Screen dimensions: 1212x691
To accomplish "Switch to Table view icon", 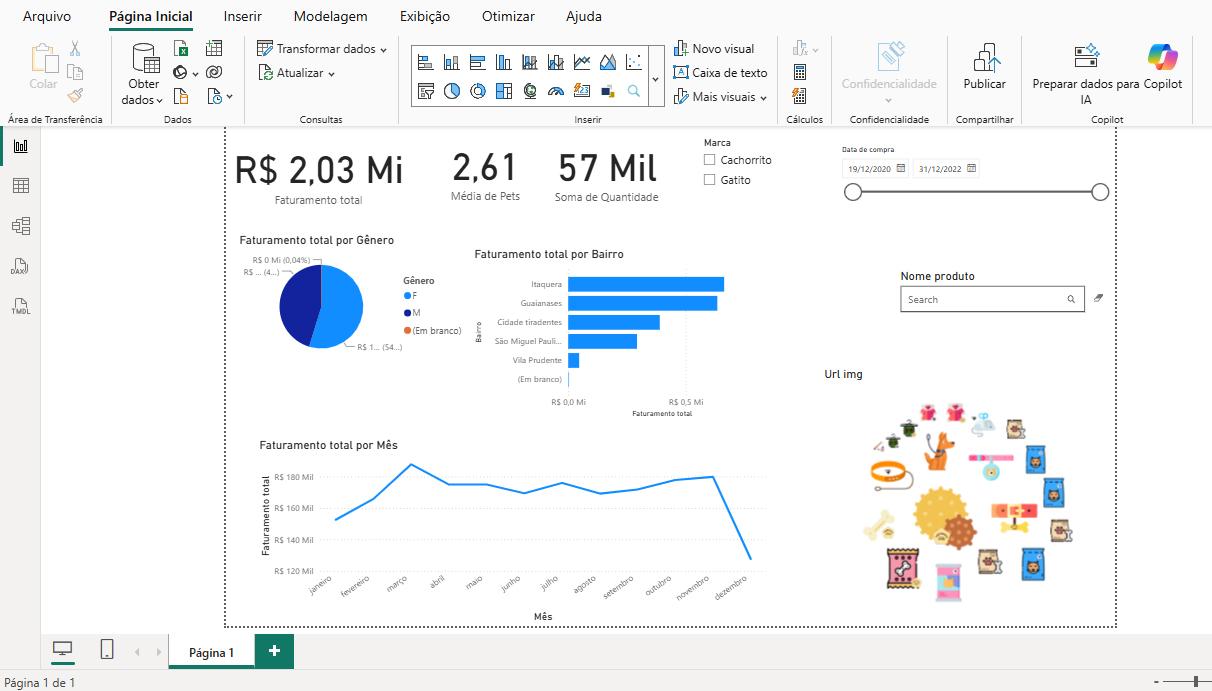I will (20, 186).
